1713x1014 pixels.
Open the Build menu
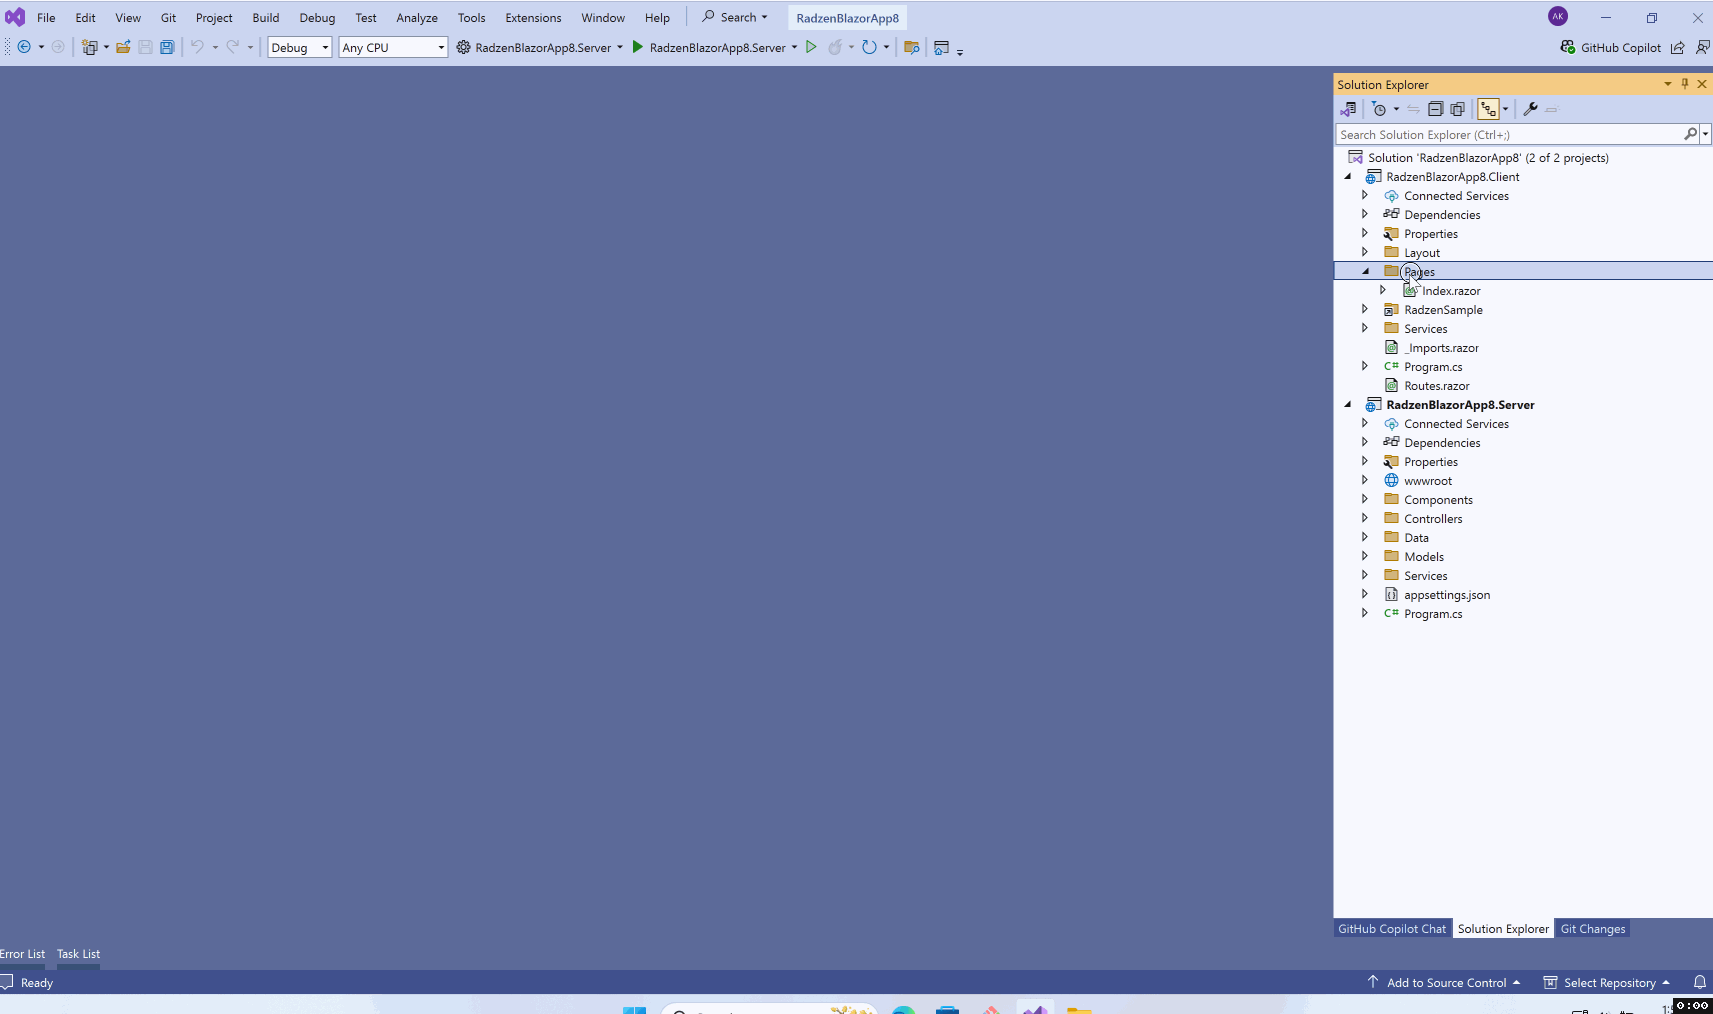266,17
